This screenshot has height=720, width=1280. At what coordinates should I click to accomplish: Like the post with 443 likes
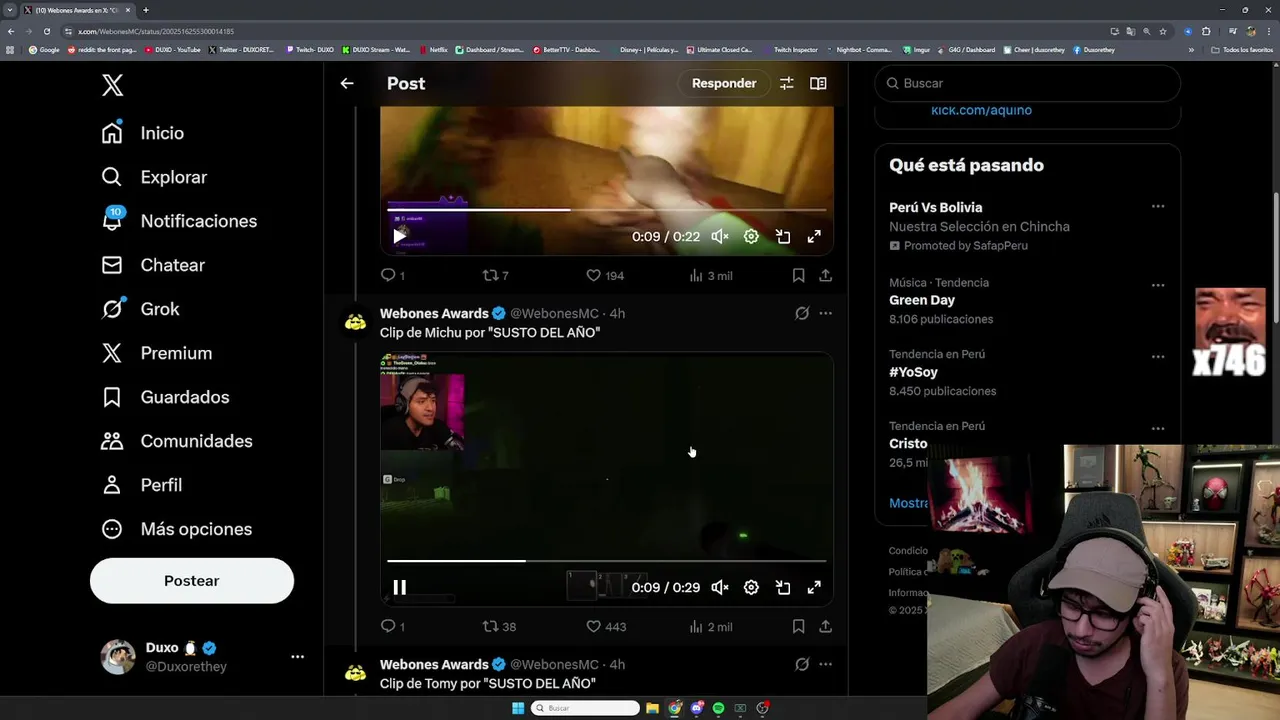pyautogui.click(x=605, y=626)
